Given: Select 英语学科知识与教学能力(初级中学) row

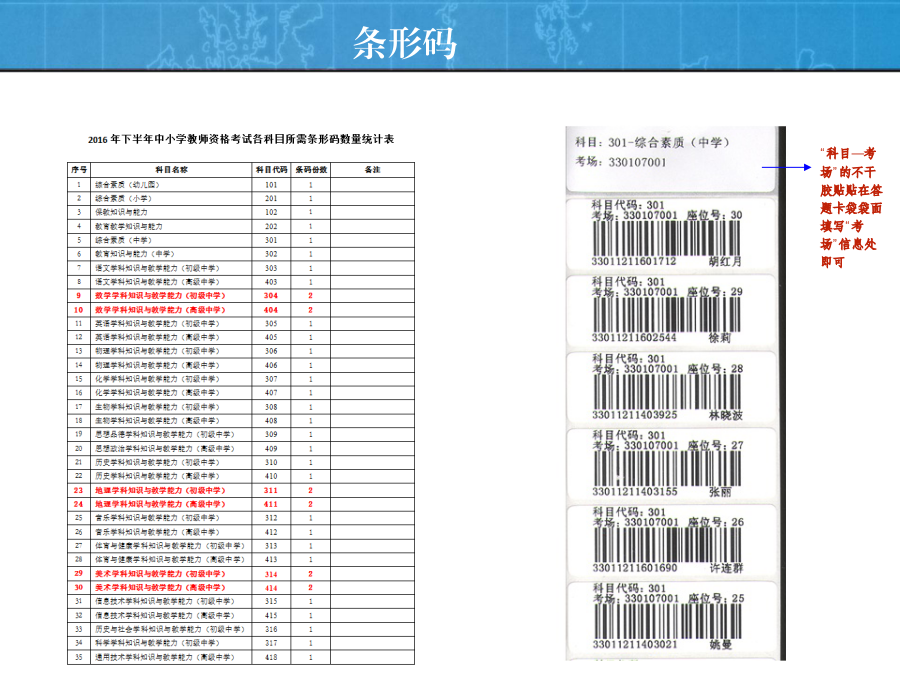Looking at the screenshot, I should [241, 324].
